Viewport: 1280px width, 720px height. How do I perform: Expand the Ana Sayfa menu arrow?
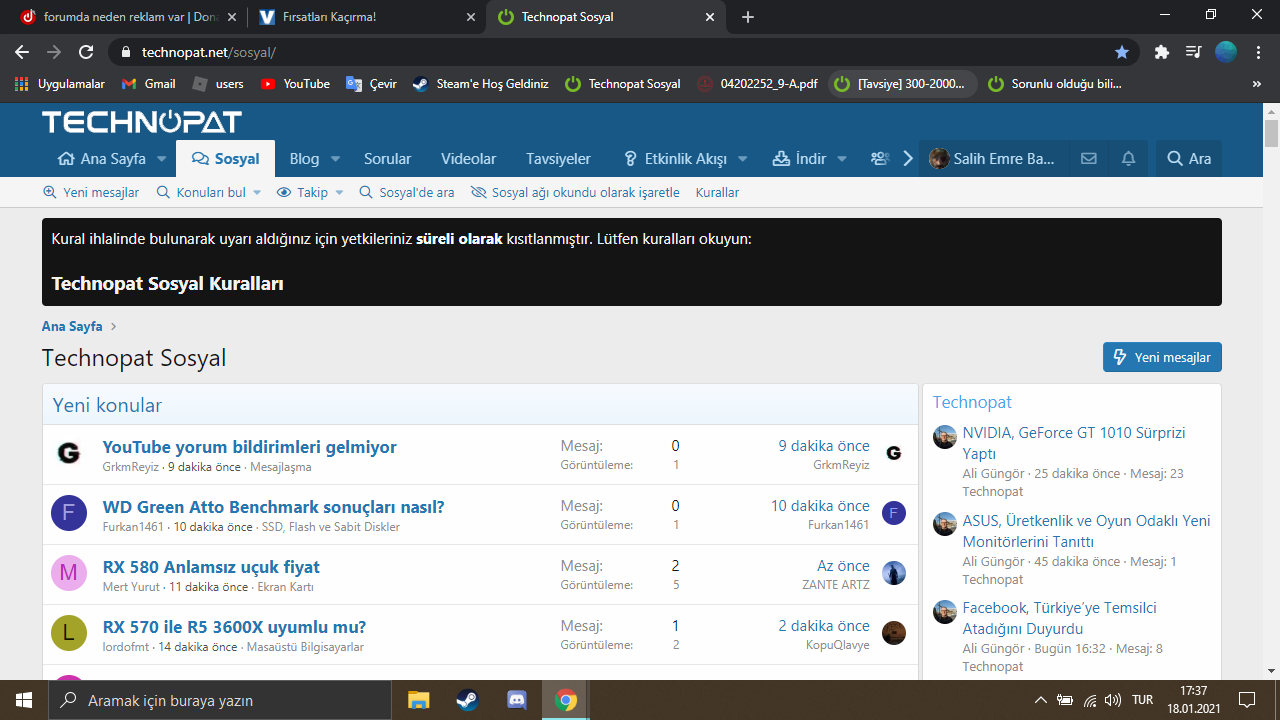tap(161, 159)
